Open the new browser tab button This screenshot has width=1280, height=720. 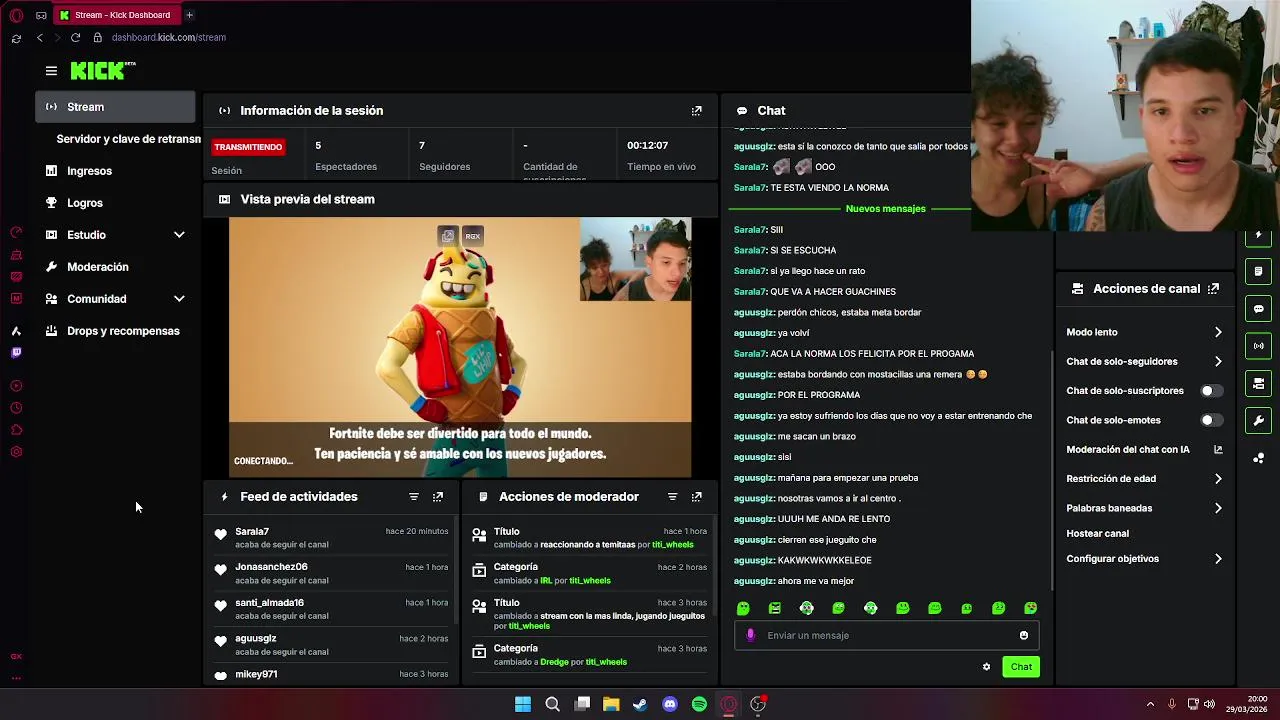[x=189, y=15]
